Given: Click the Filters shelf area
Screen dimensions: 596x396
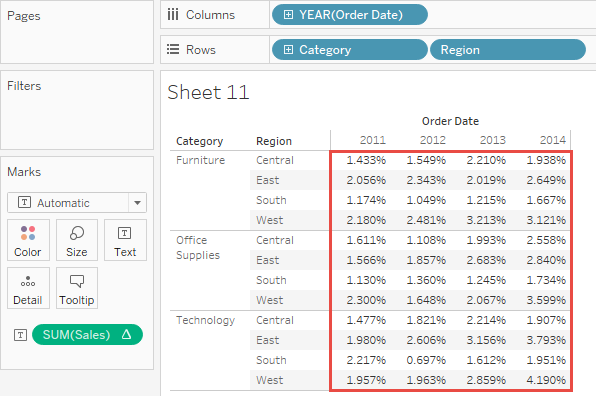Looking at the screenshot, I should coord(77,110).
